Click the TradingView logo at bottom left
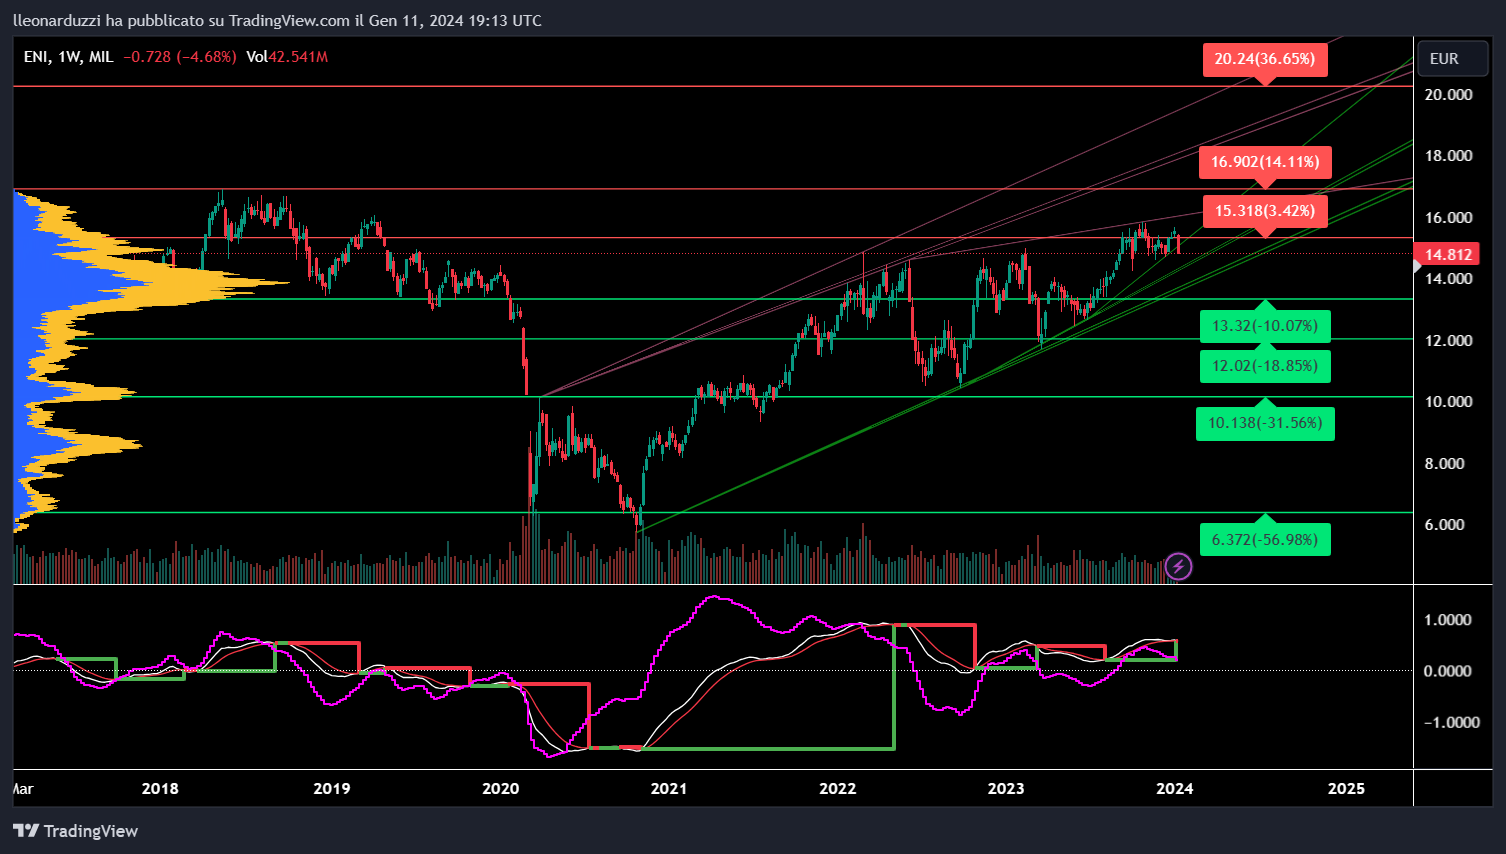This screenshot has width=1506, height=854. pyautogui.click(x=75, y=831)
